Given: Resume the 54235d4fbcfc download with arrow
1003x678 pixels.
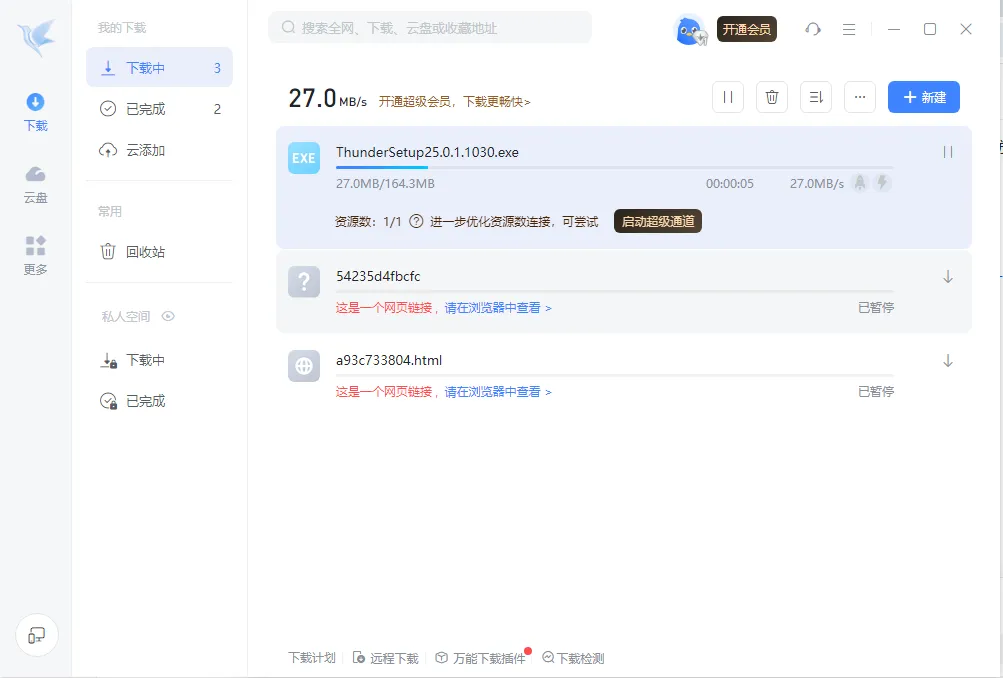Looking at the screenshot, I should click(948, 276).
